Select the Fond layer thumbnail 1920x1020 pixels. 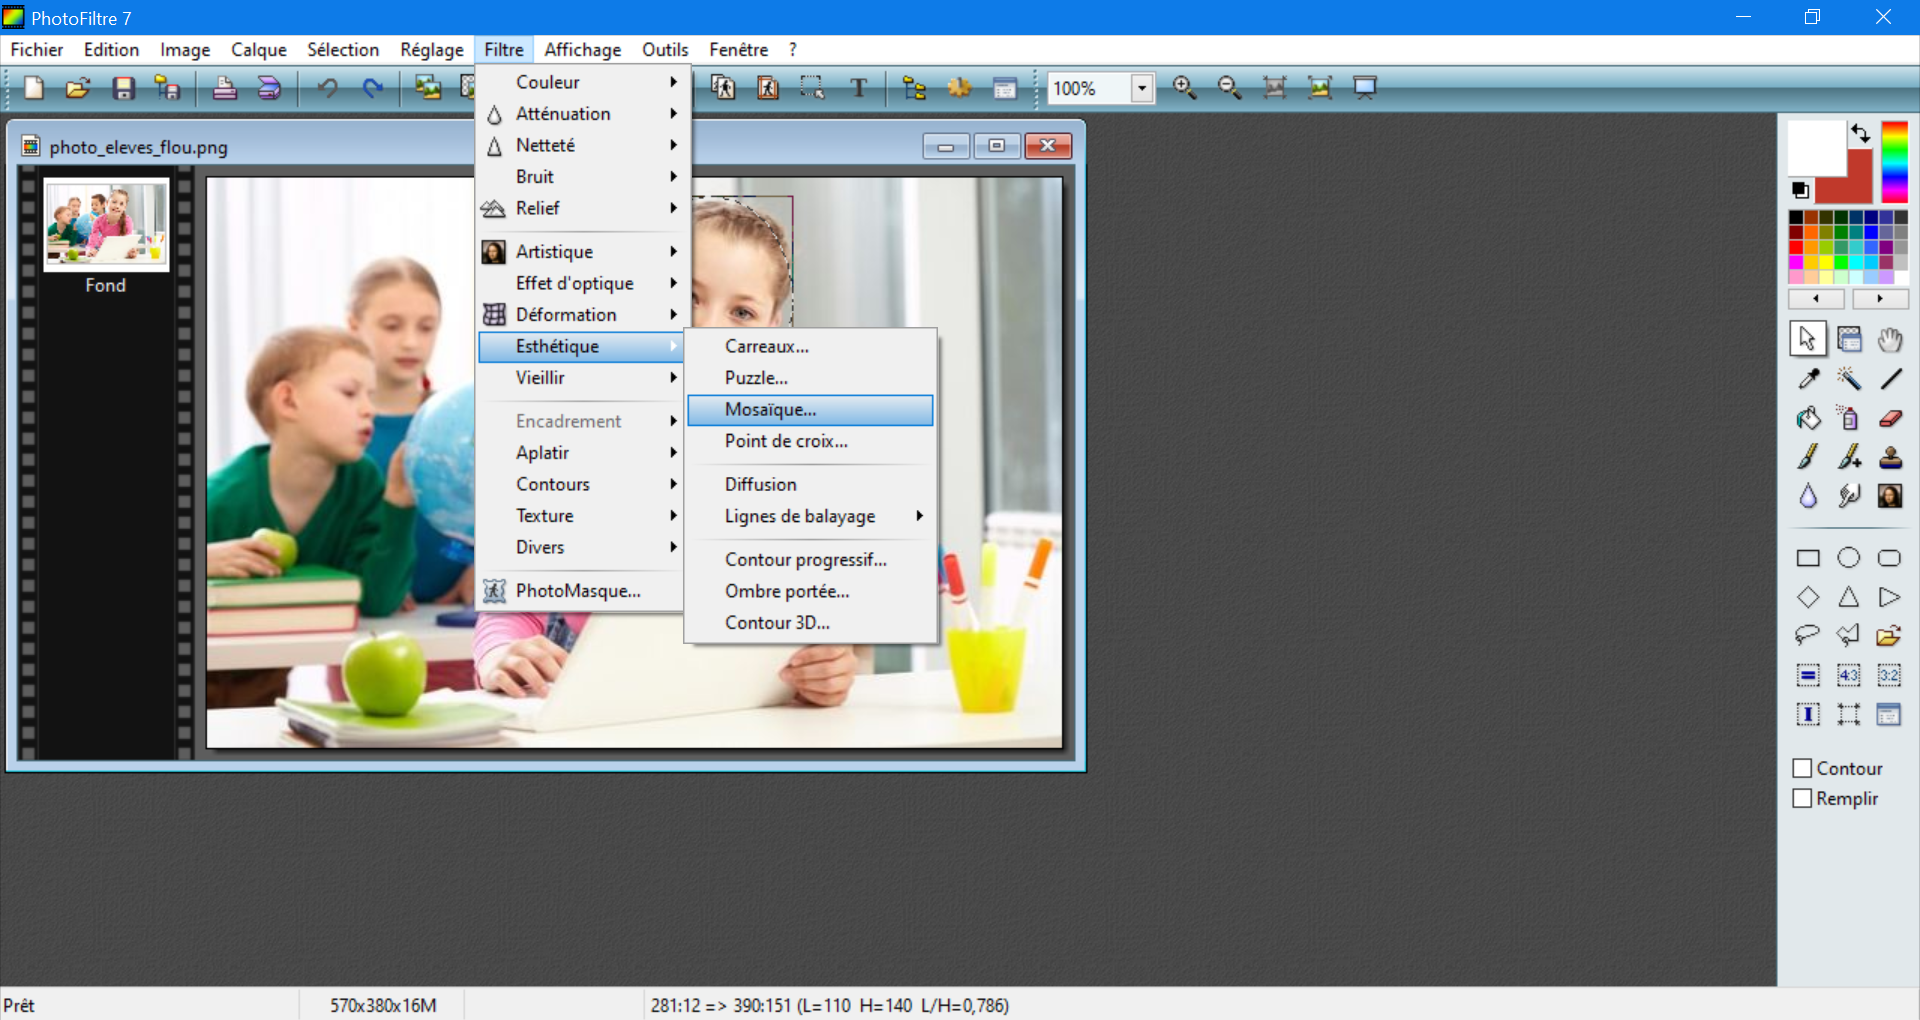click(x=106, y=225)
